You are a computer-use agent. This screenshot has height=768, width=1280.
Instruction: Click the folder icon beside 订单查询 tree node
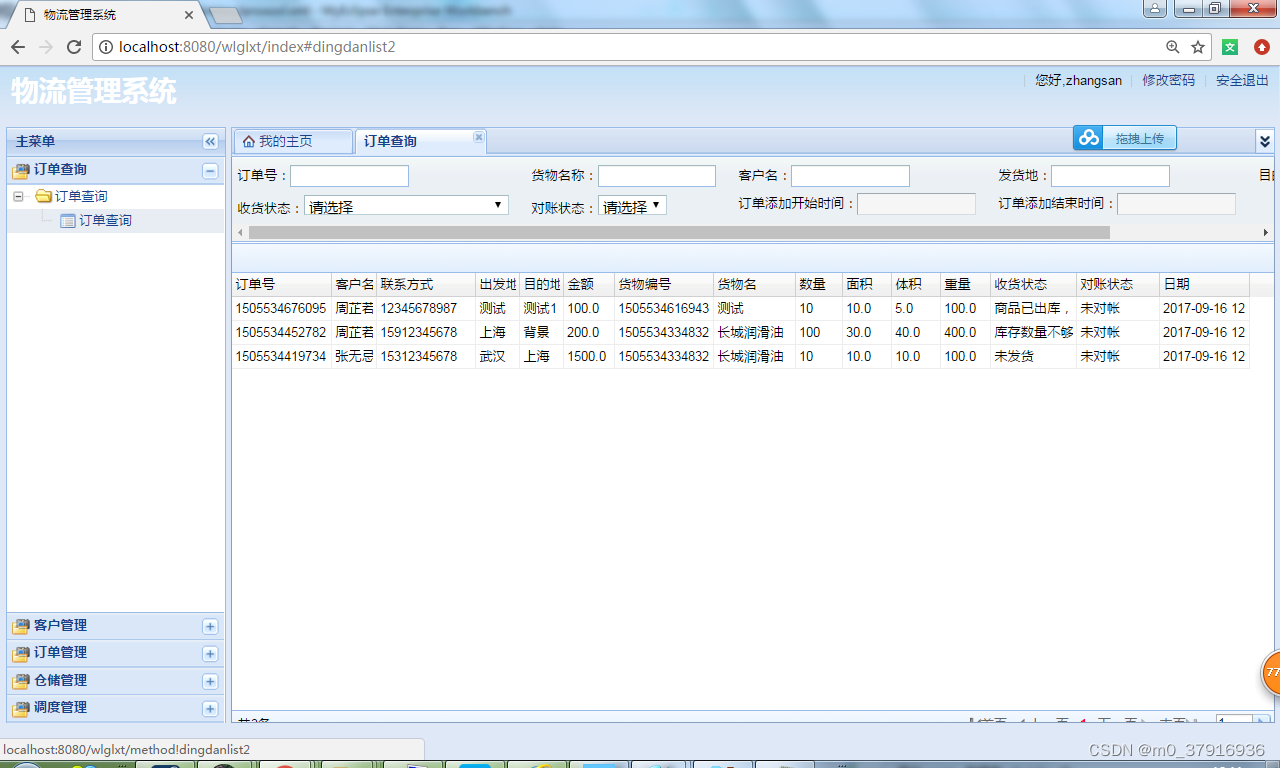tap(43, 196)
